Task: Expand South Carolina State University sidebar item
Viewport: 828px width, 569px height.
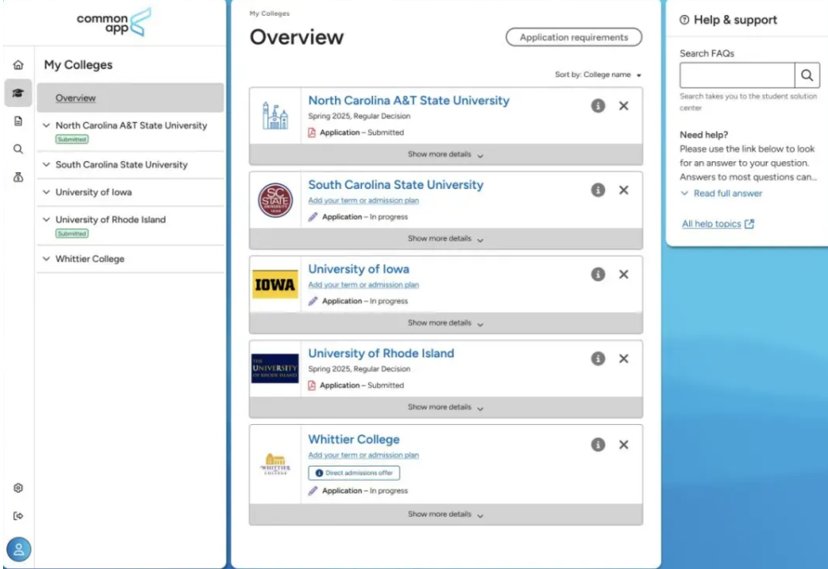Action: click(x=46, y=165)
